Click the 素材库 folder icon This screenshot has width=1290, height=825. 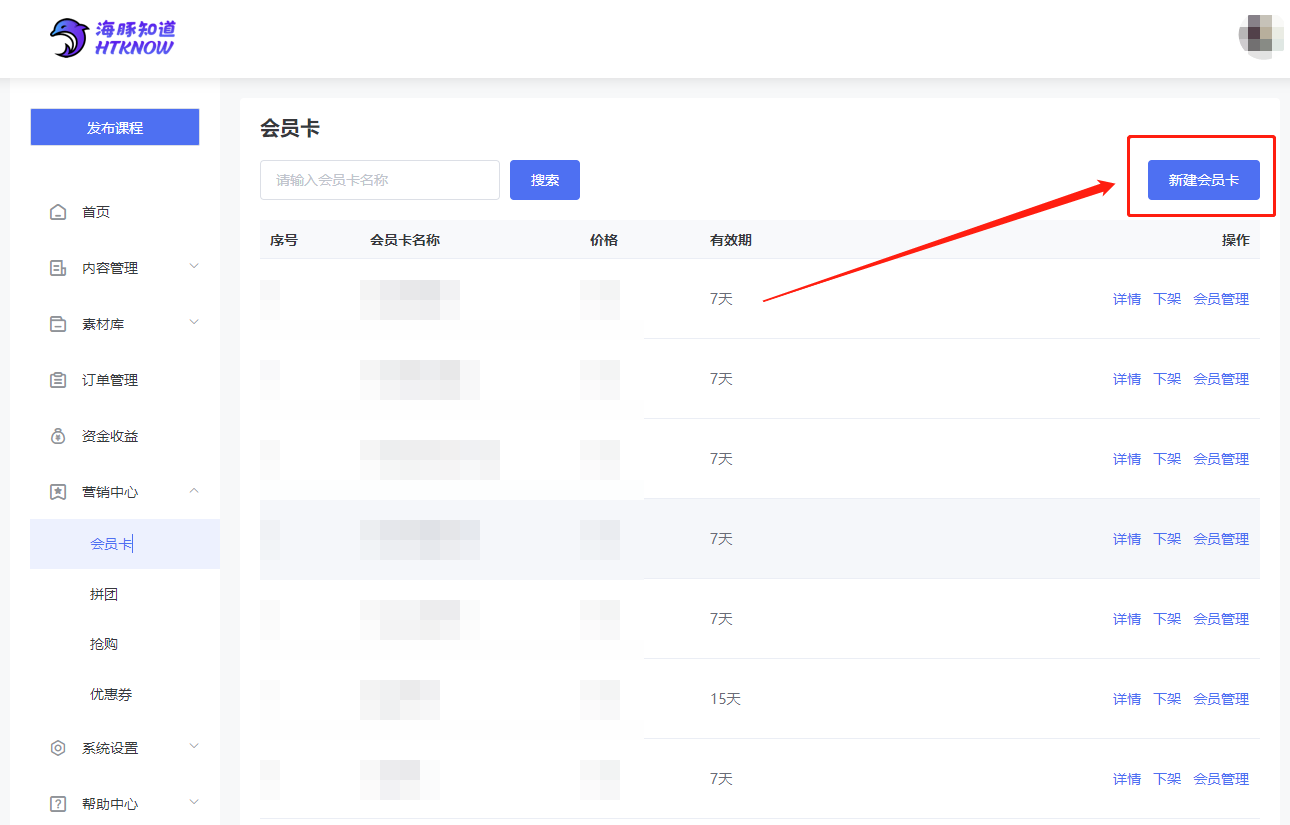(58, 324)
